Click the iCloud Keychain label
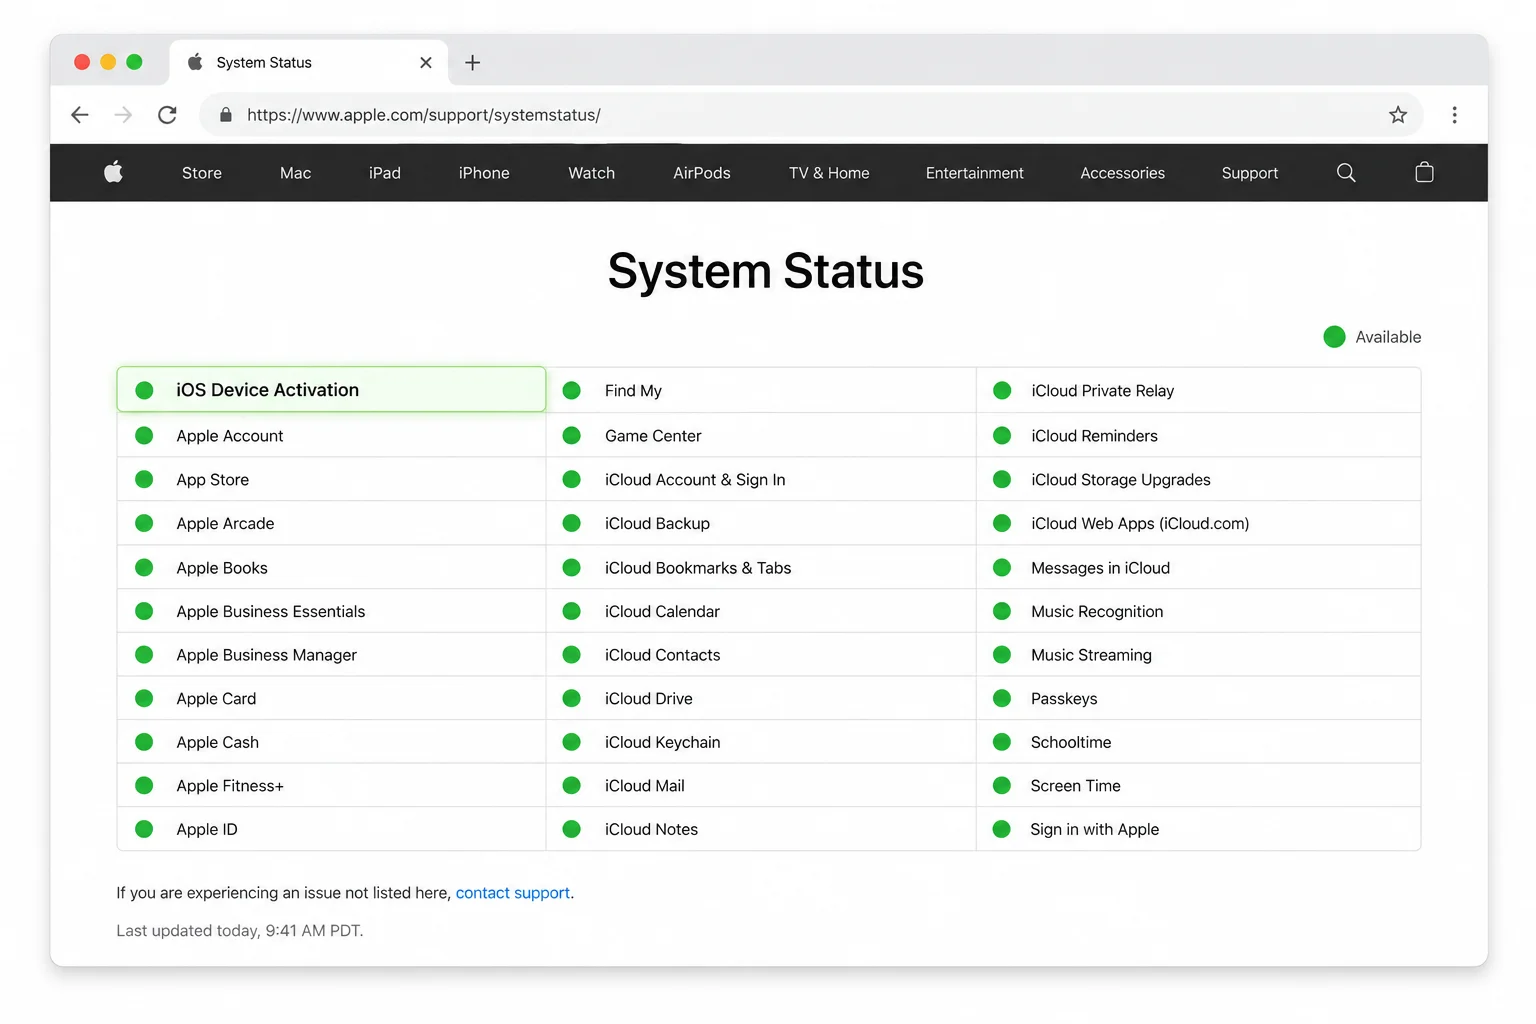The image size is (1536, 1024). [x=662, y=742]
